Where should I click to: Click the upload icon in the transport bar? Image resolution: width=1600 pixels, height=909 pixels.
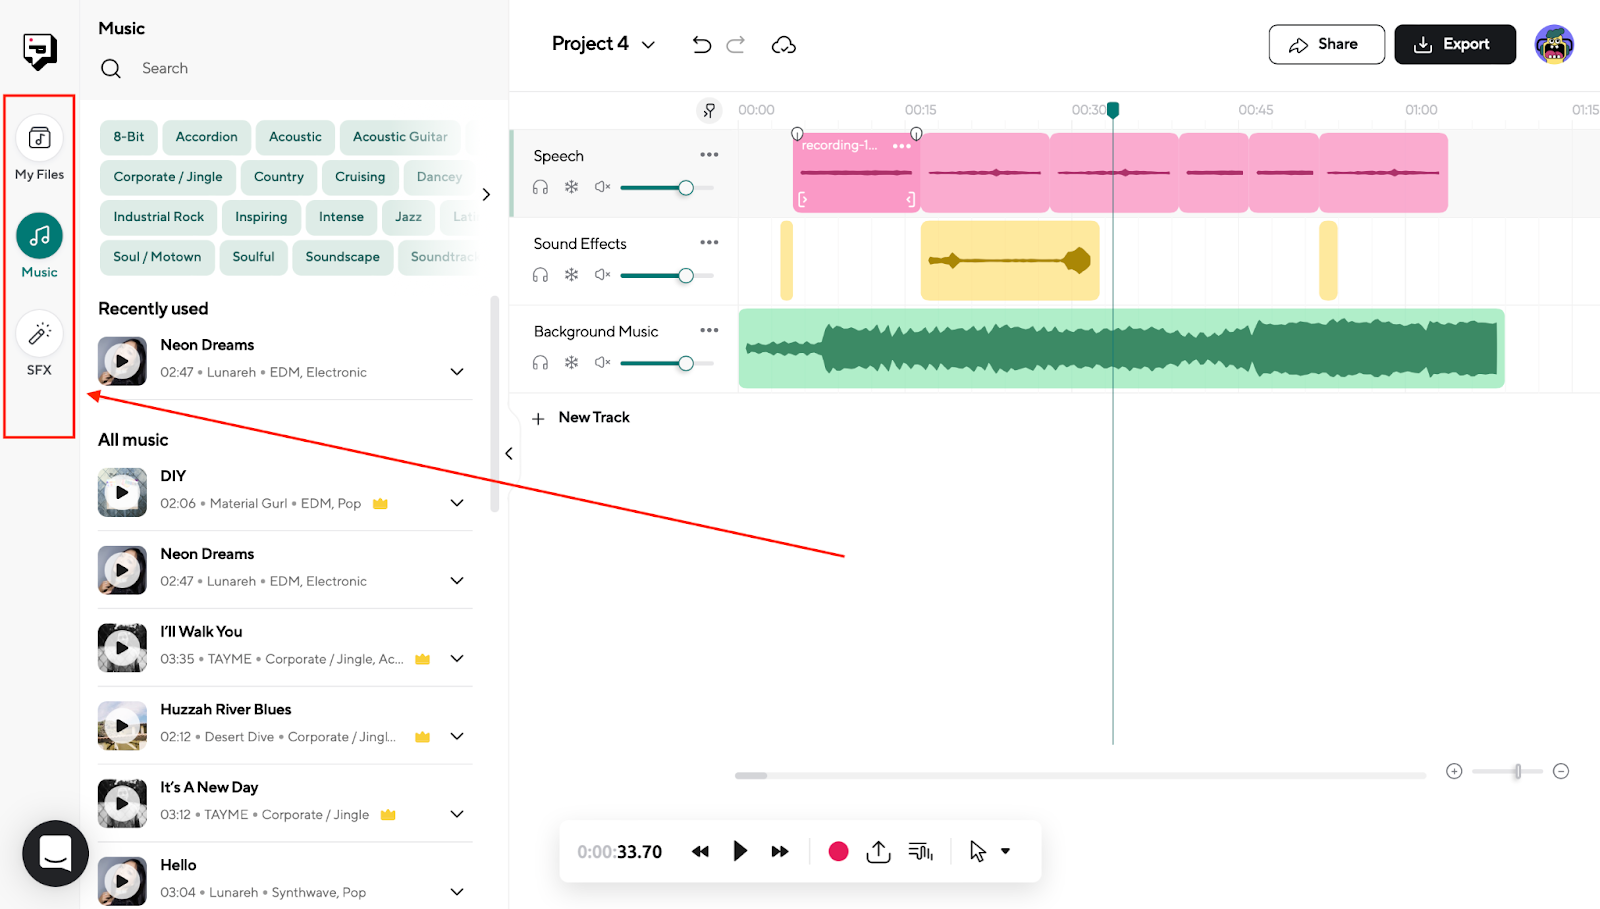coord(878,851)
